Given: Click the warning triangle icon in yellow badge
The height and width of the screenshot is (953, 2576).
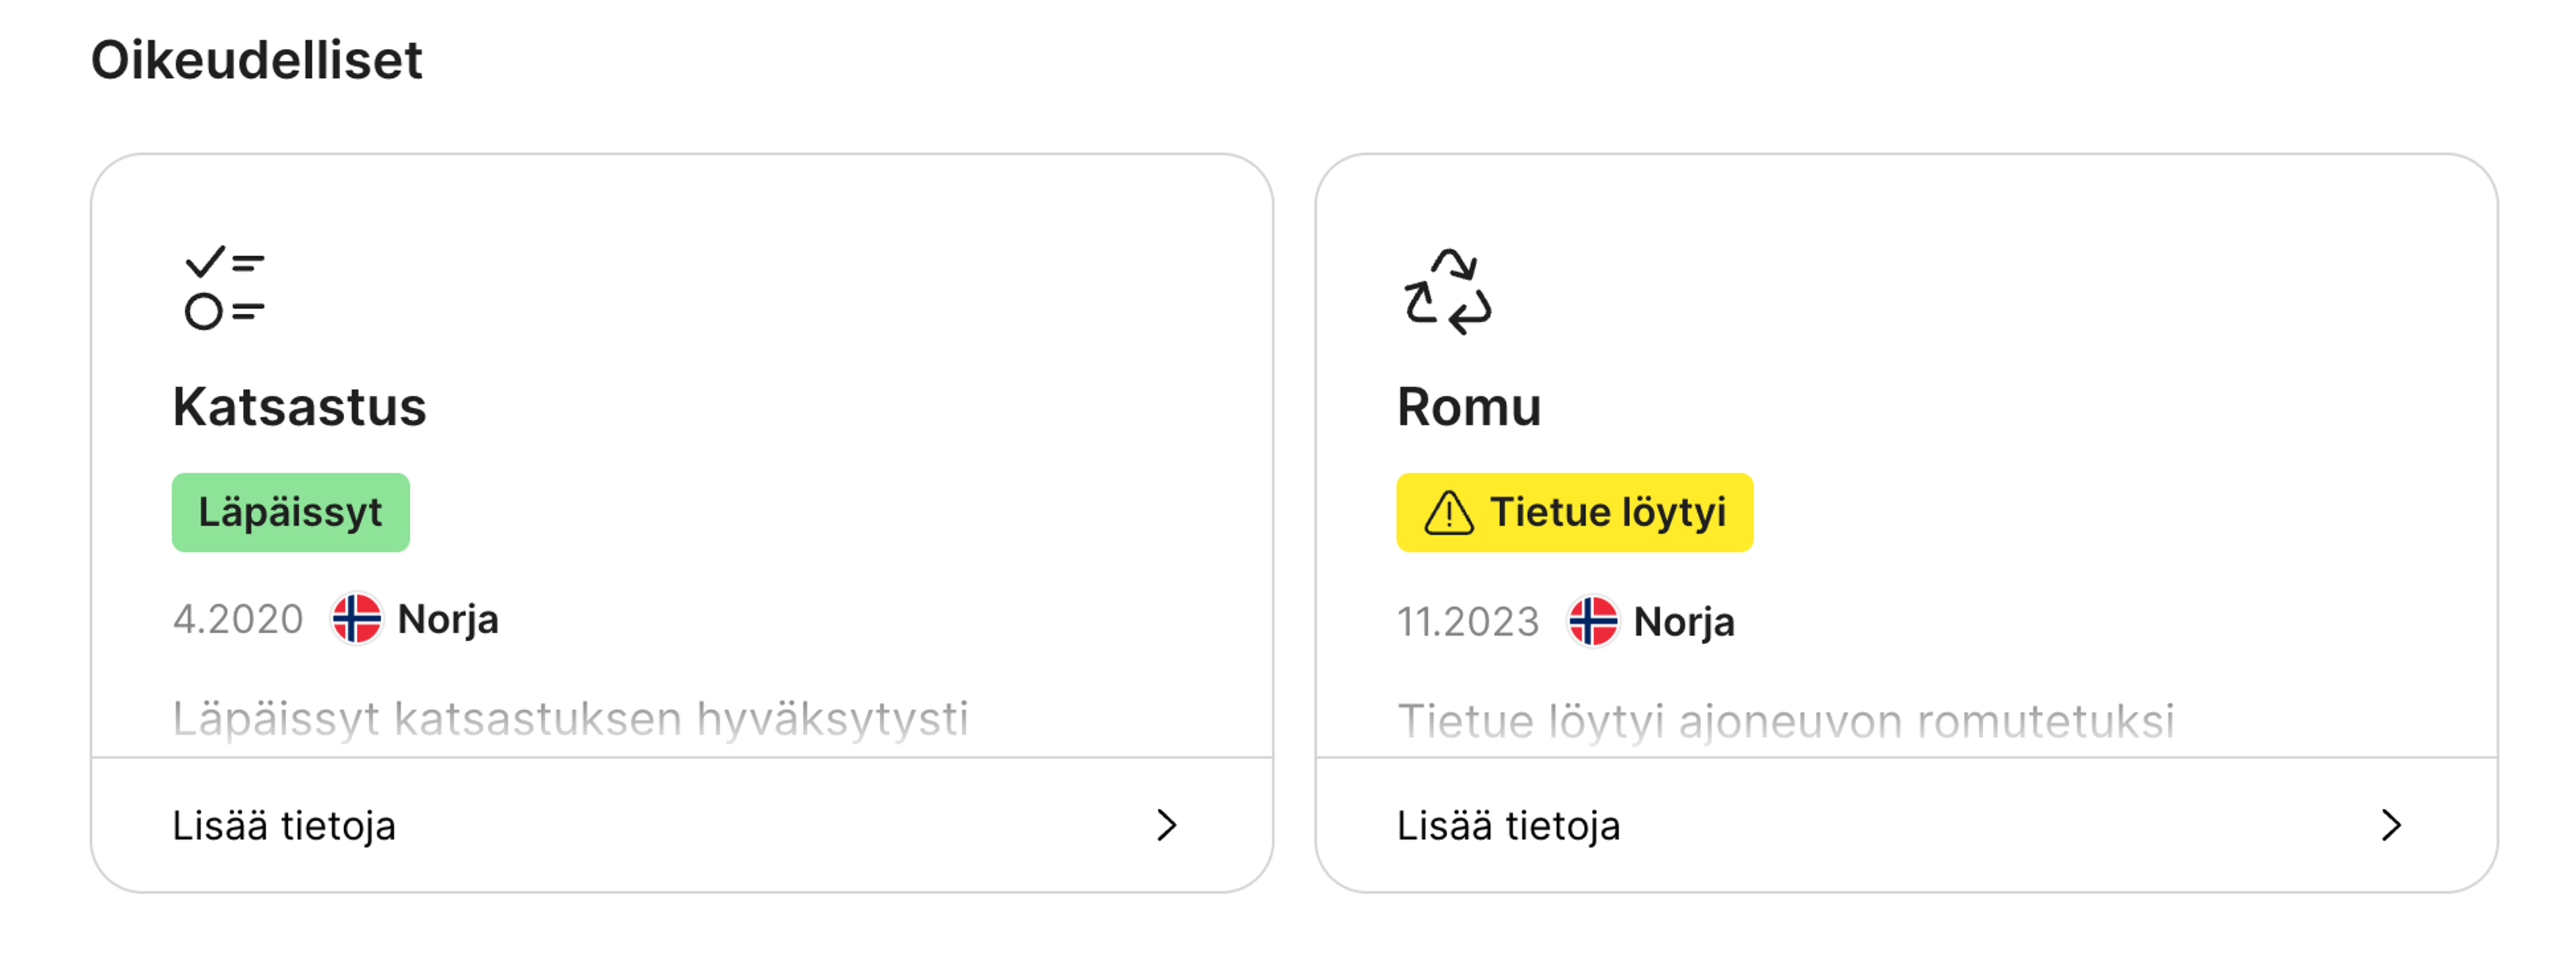Looking at the screenshot, I should (x=1448, y=513).
